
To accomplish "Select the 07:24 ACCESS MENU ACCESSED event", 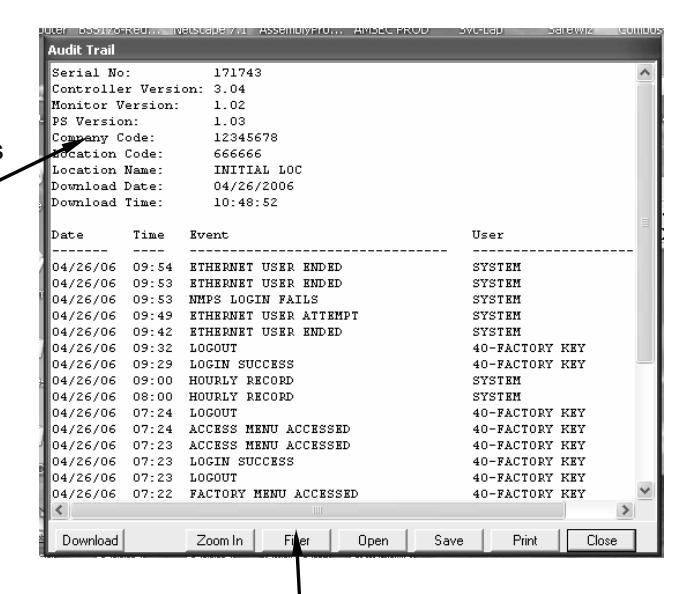I will (x=270, y=429).
